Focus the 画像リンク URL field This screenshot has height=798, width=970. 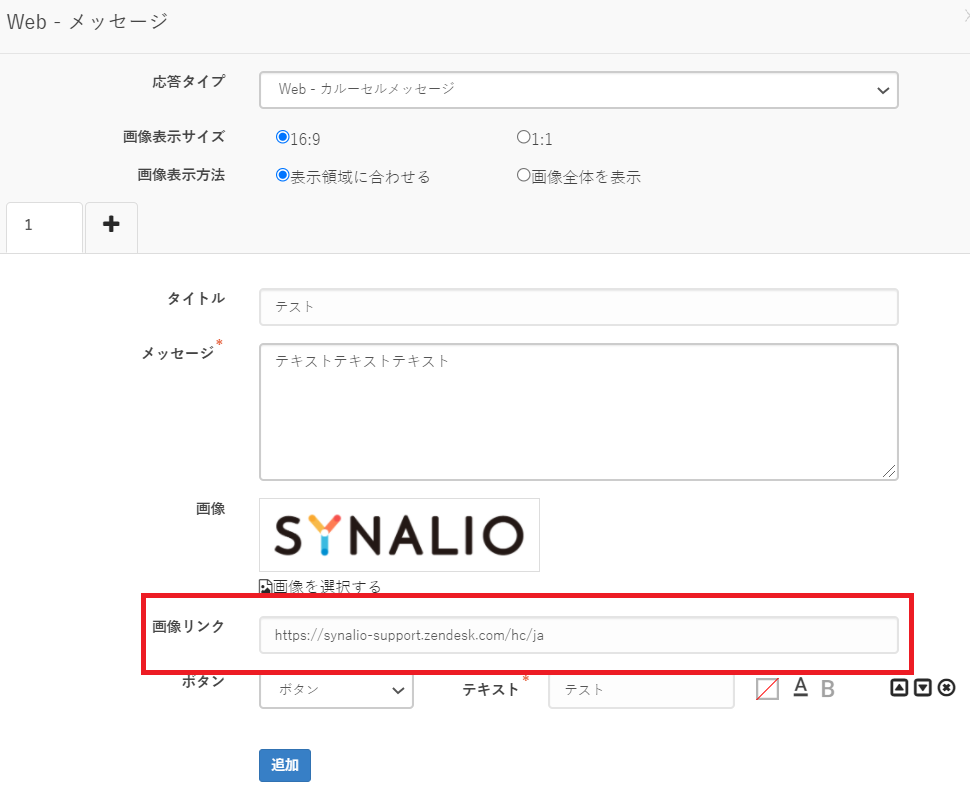[x=578, y=635]
